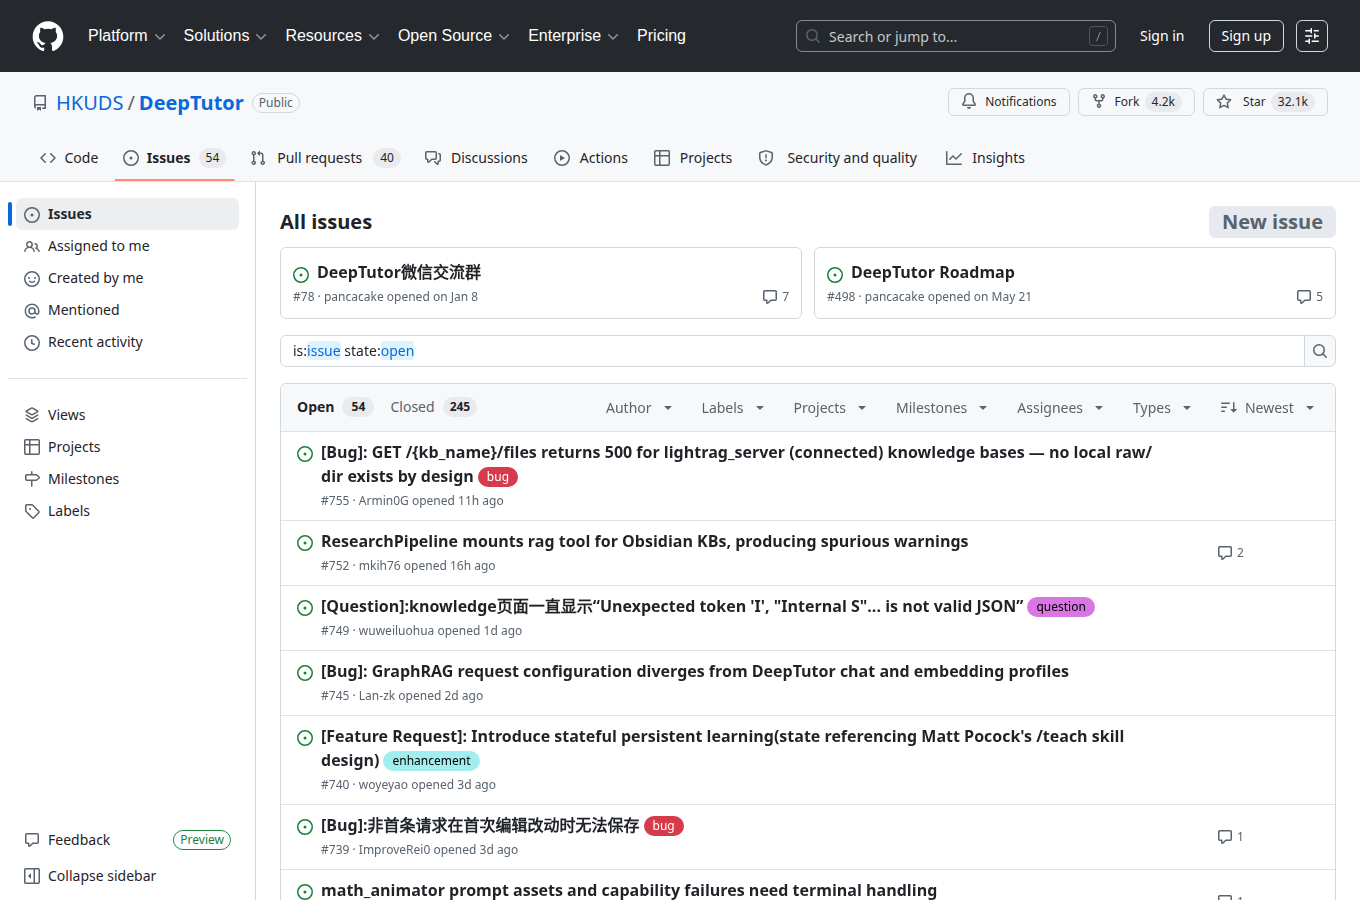Open the command palette icon in header

pos(1312,36)
